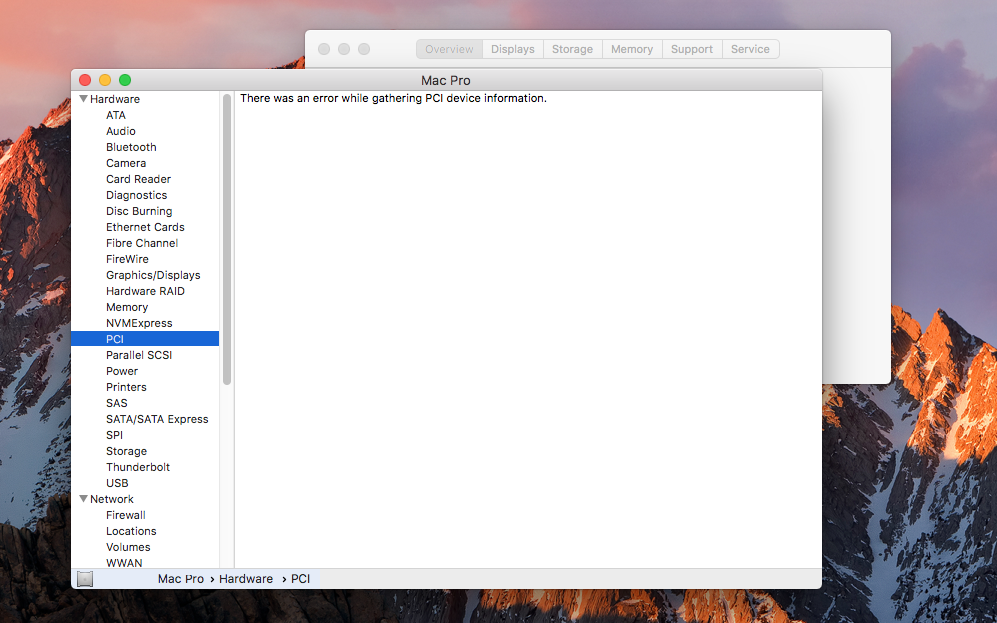
Task: Click Hardware in the path bar
Action: (245, 578)
